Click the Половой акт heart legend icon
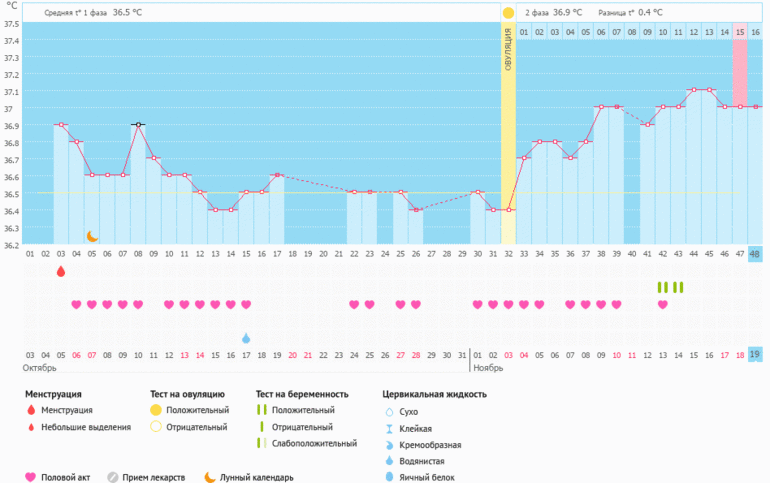 click(31, 477)
